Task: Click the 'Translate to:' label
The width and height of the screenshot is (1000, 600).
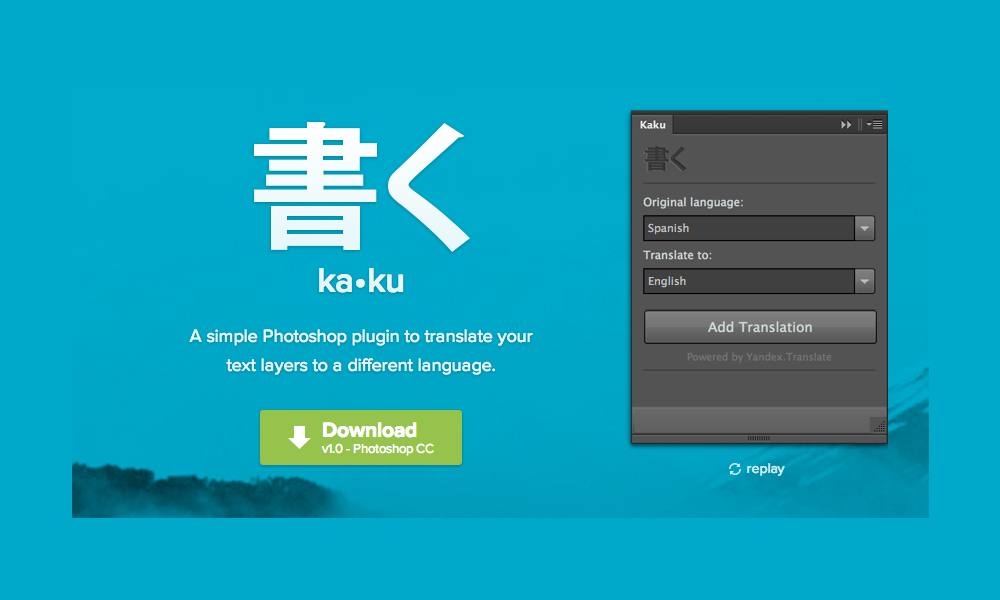Action: [677, 255]
